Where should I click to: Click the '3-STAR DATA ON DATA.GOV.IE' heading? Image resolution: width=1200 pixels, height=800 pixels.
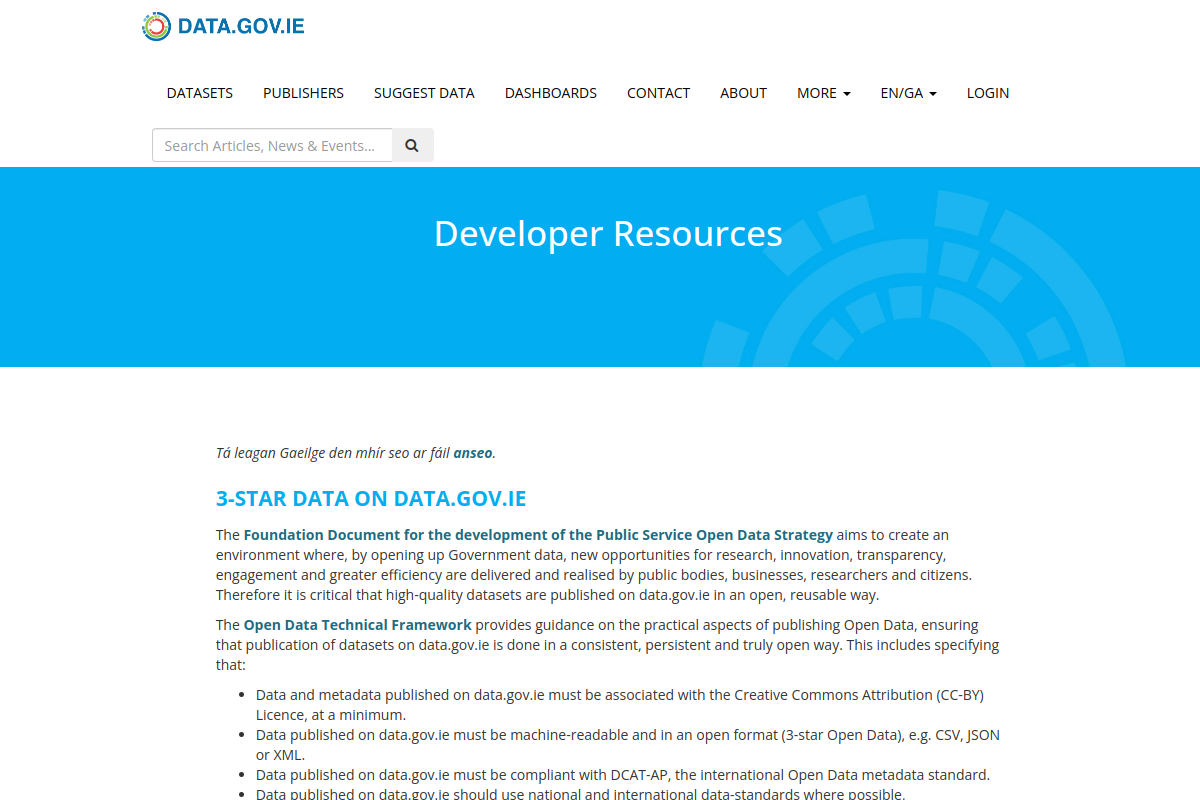371,498
